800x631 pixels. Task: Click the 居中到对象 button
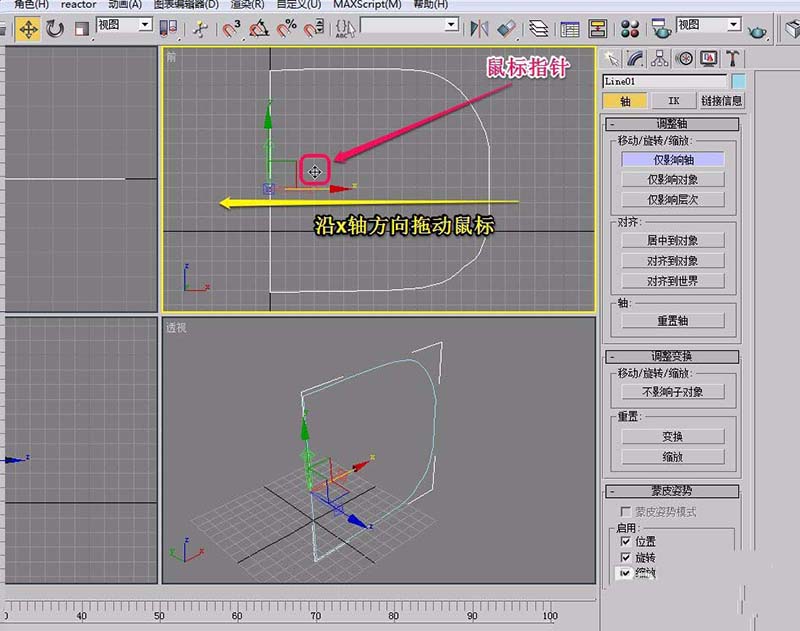[x=673, y=240]
